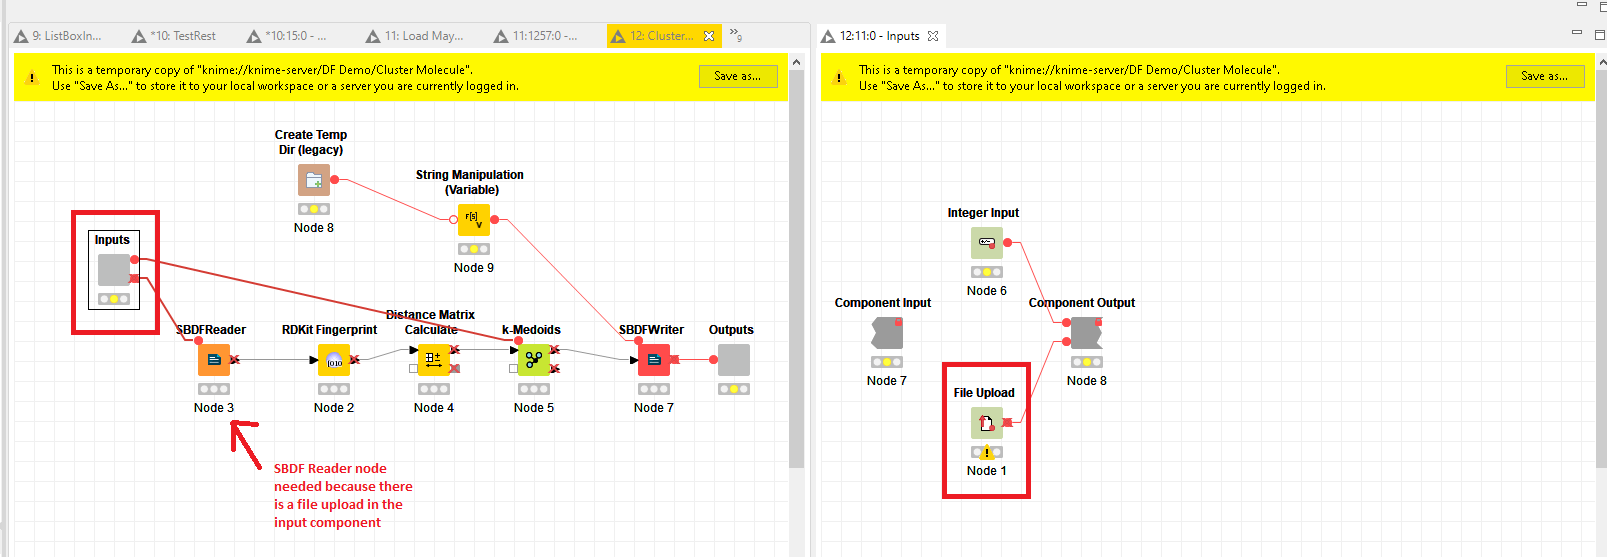Screen dimensions: 1607x557
Task: Click the traffic light status under Node 8 Create Temp Dir
Action: pos(314,209)
